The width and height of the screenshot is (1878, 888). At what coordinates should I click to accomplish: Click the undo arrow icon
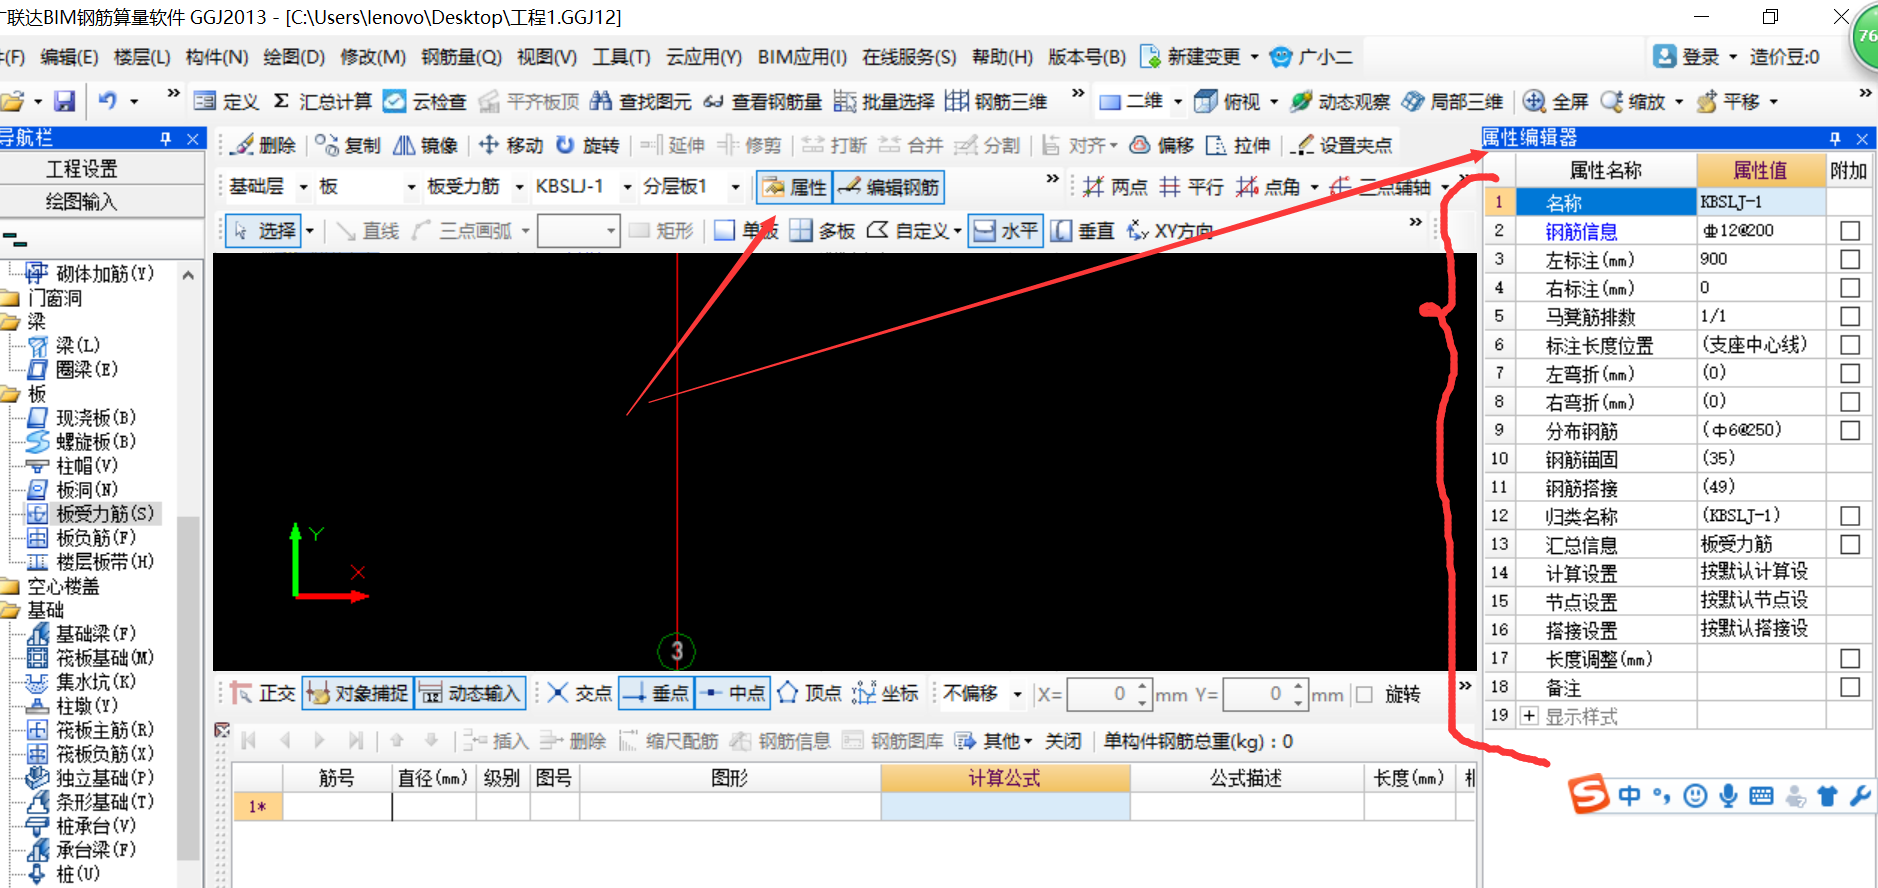pos(108,100)
